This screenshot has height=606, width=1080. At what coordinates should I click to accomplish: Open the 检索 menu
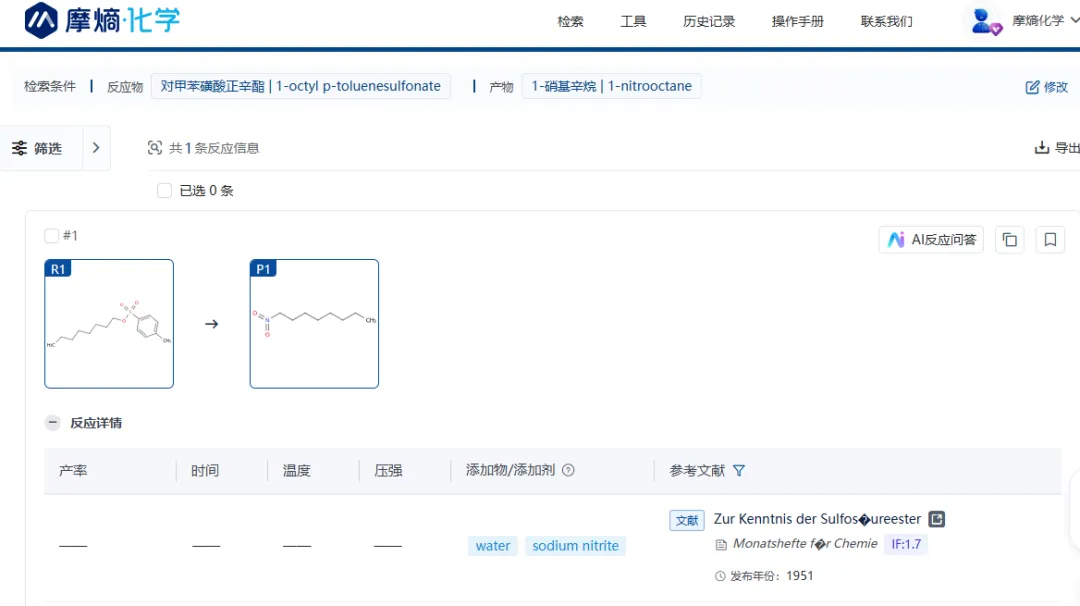[570, 21]
